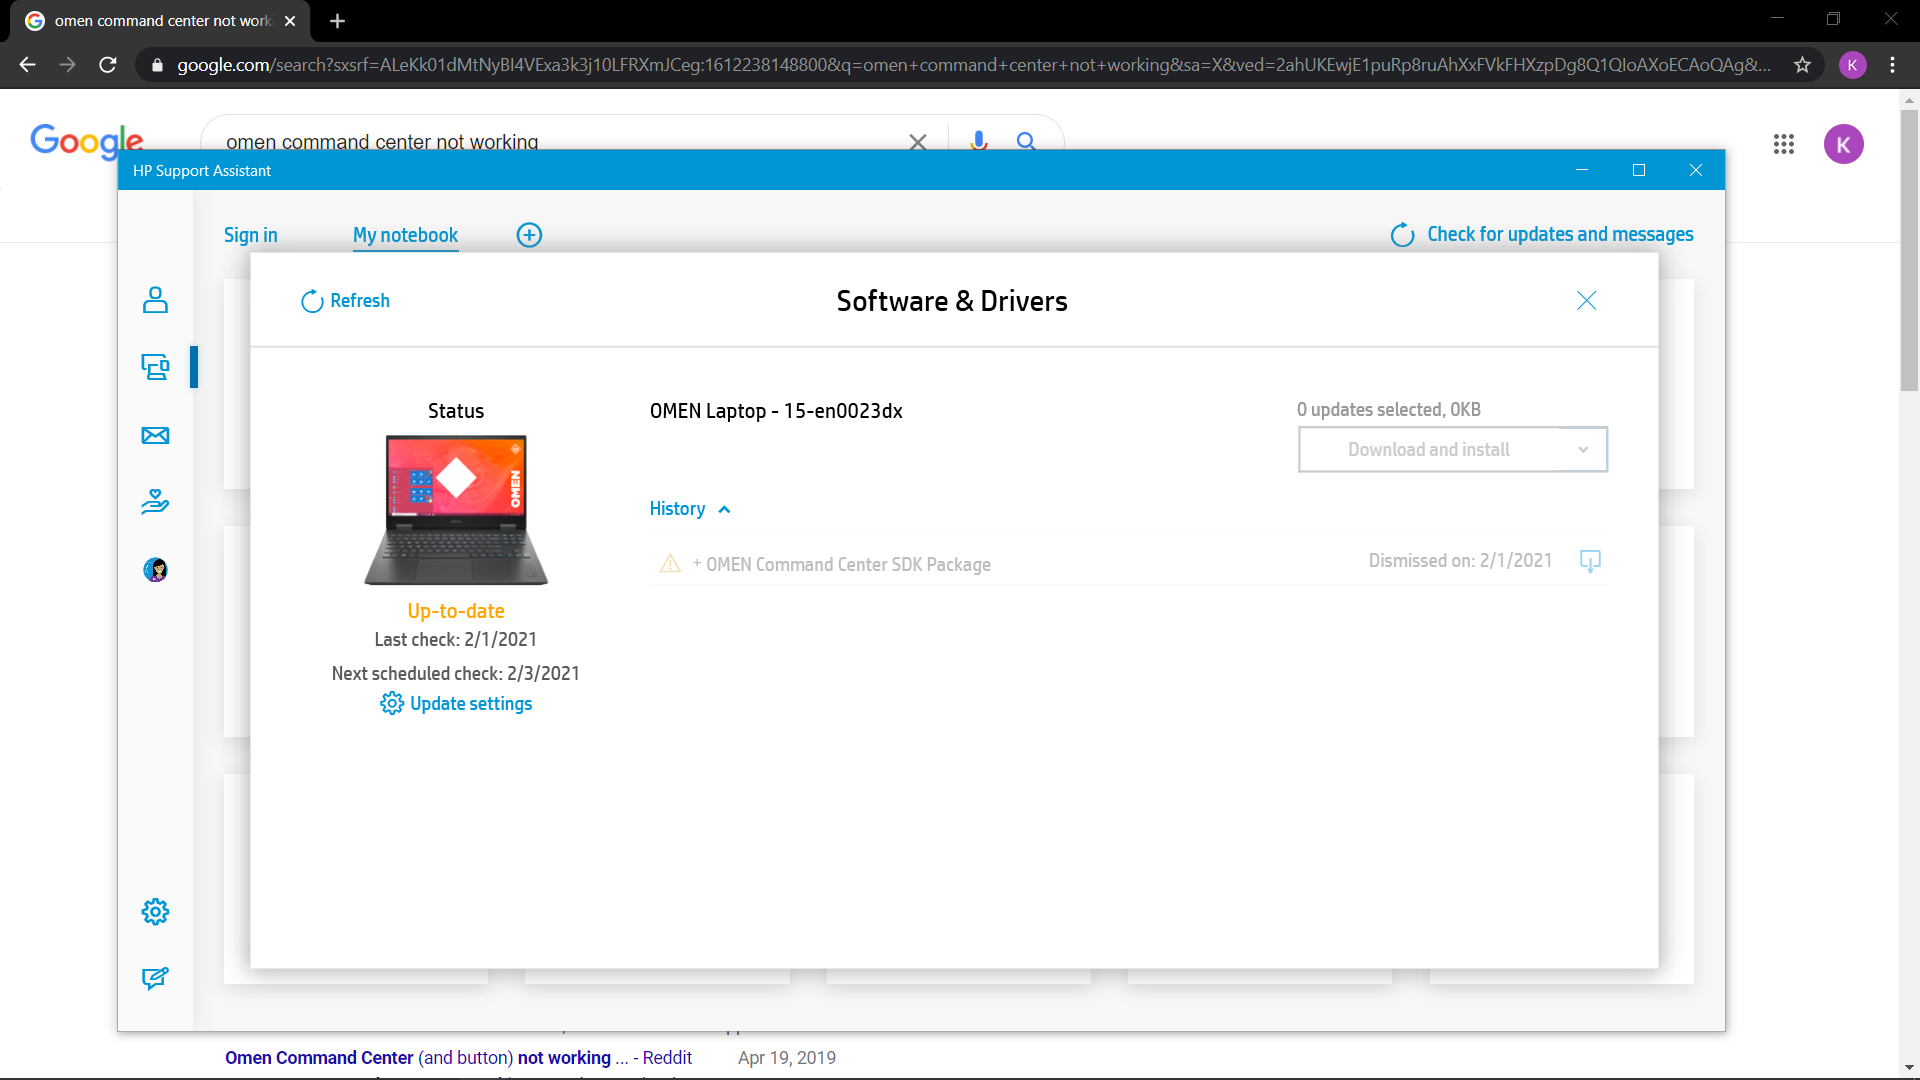The width and height of the screenshot is (1920, 1080).
Task: Clear the Google search box
Action: (918, 142)
